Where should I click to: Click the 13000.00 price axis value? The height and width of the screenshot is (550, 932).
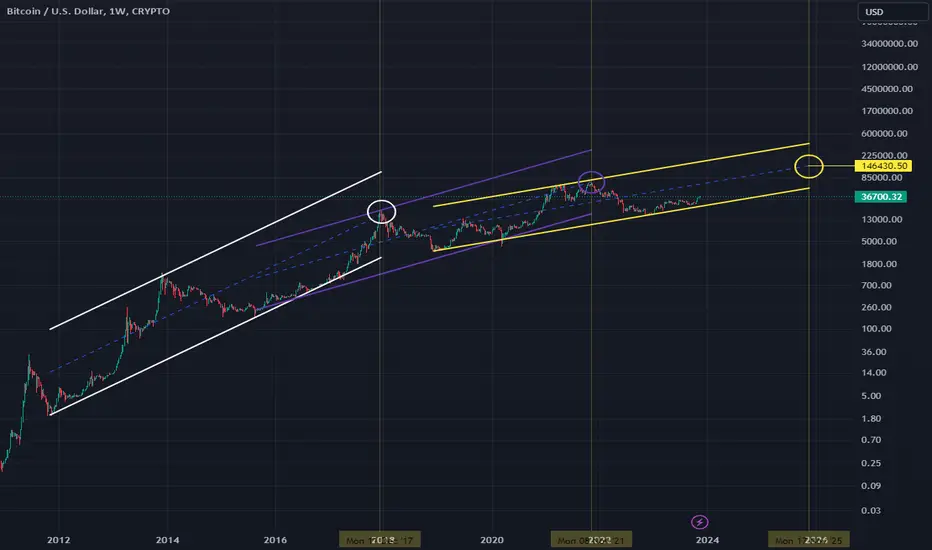click(x=882, y=219)
